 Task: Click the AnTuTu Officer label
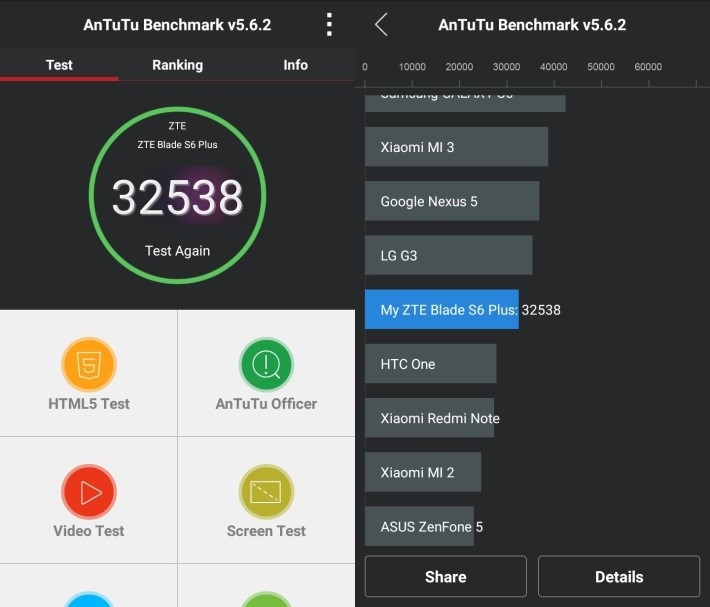266,404
